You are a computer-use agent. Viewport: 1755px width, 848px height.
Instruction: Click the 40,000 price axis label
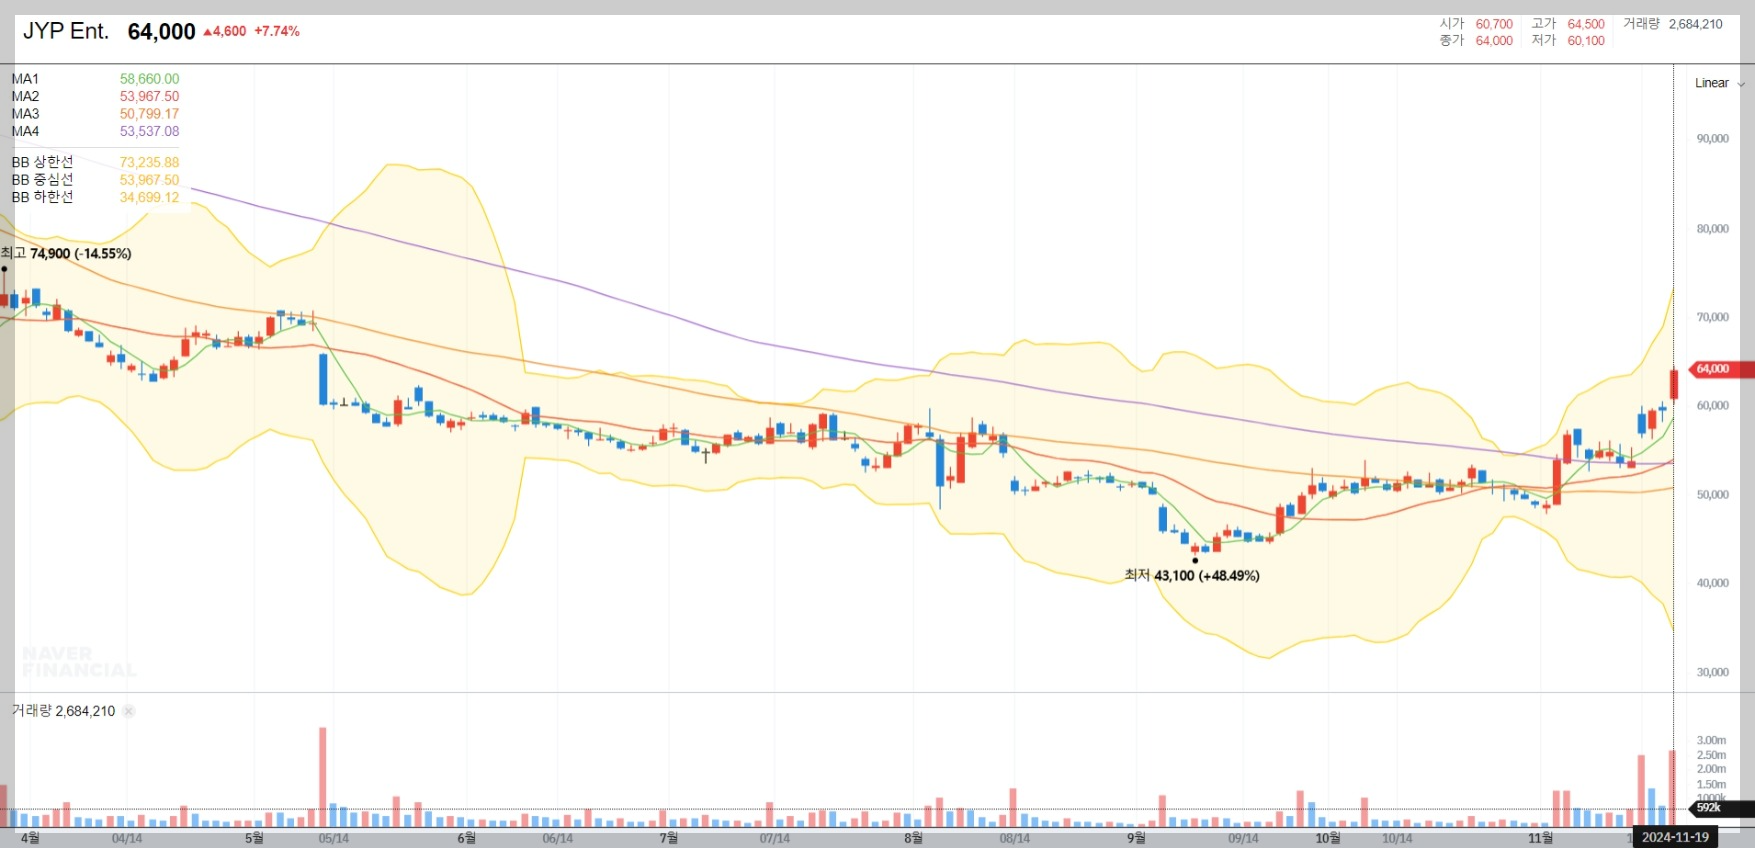click(1713, 583)
